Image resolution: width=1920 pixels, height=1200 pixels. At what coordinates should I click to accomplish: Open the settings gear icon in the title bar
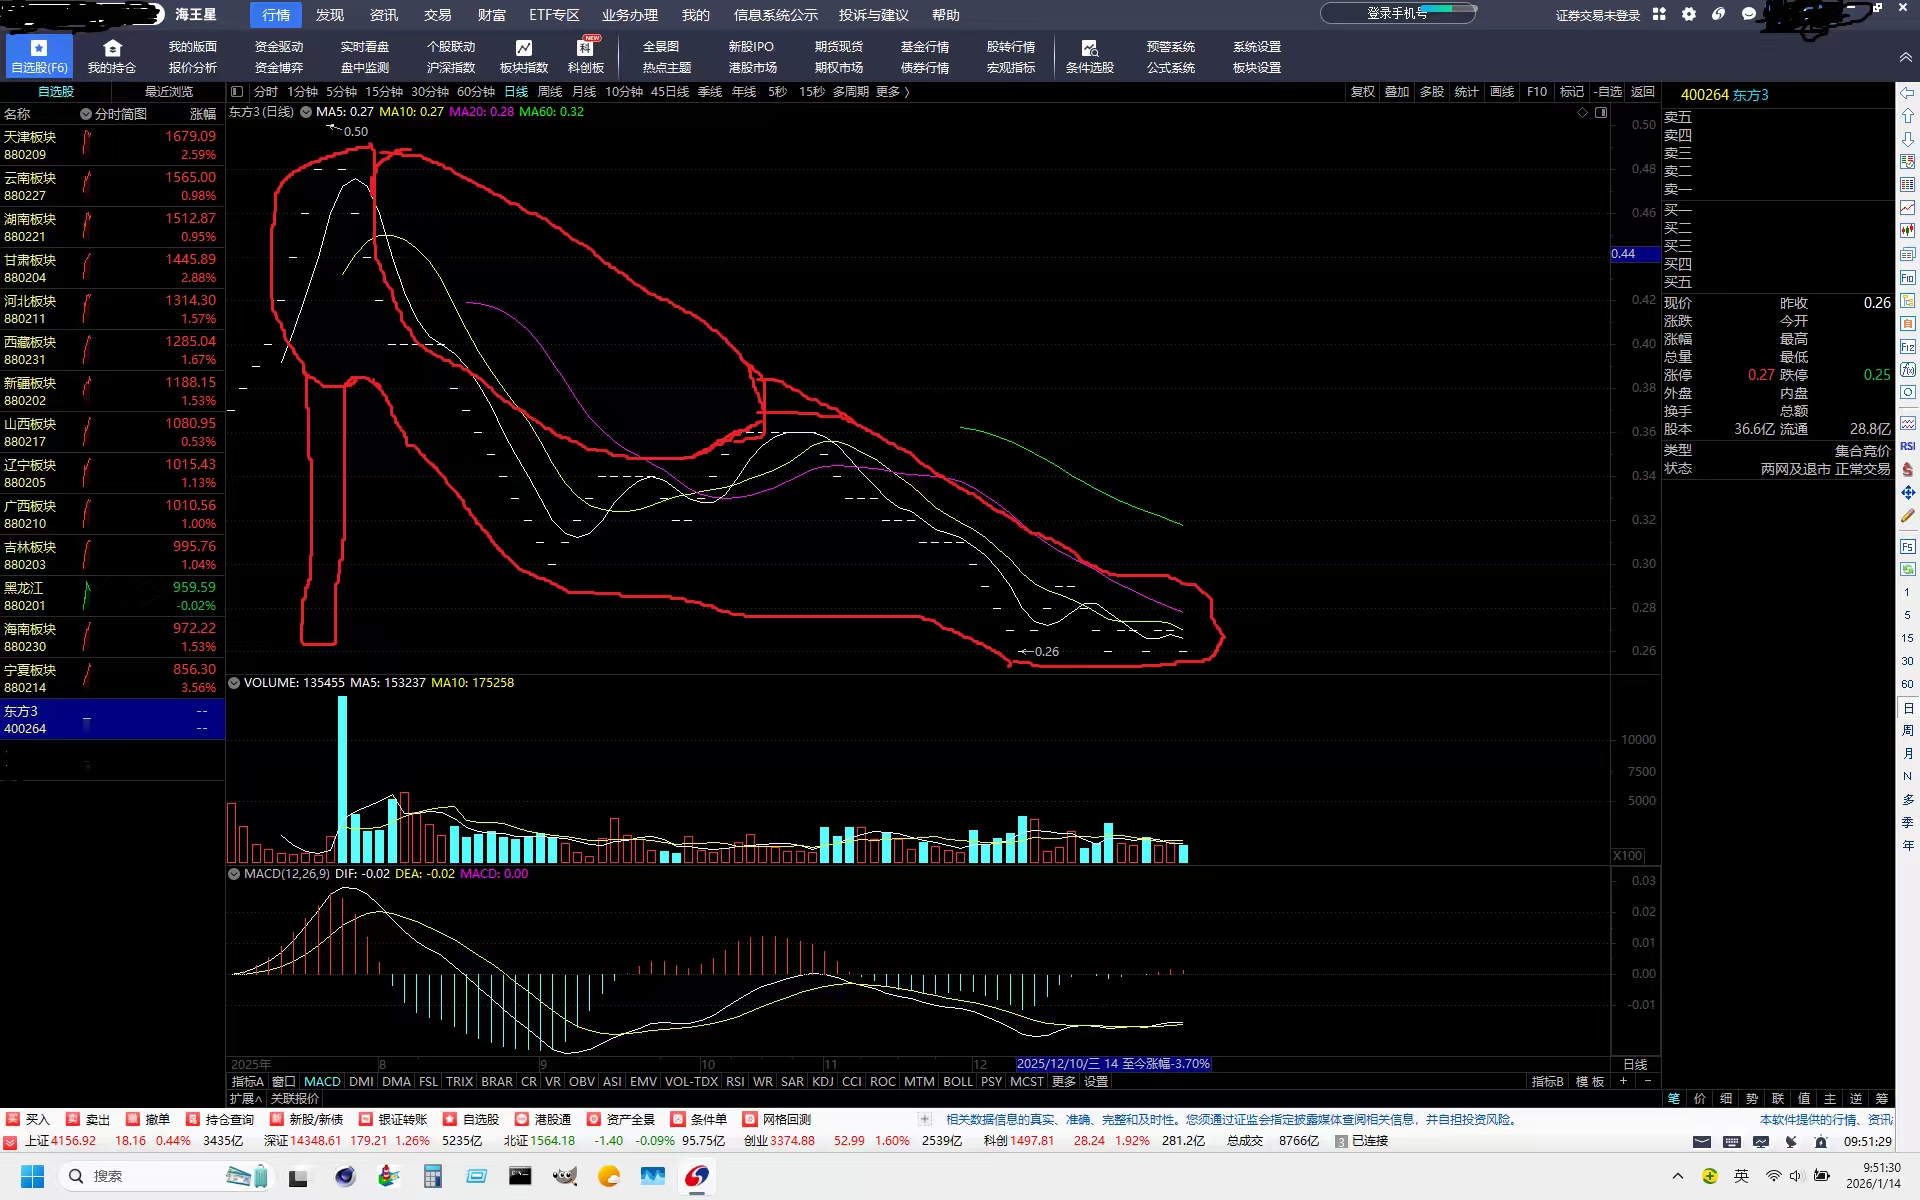coord(1689,14)
